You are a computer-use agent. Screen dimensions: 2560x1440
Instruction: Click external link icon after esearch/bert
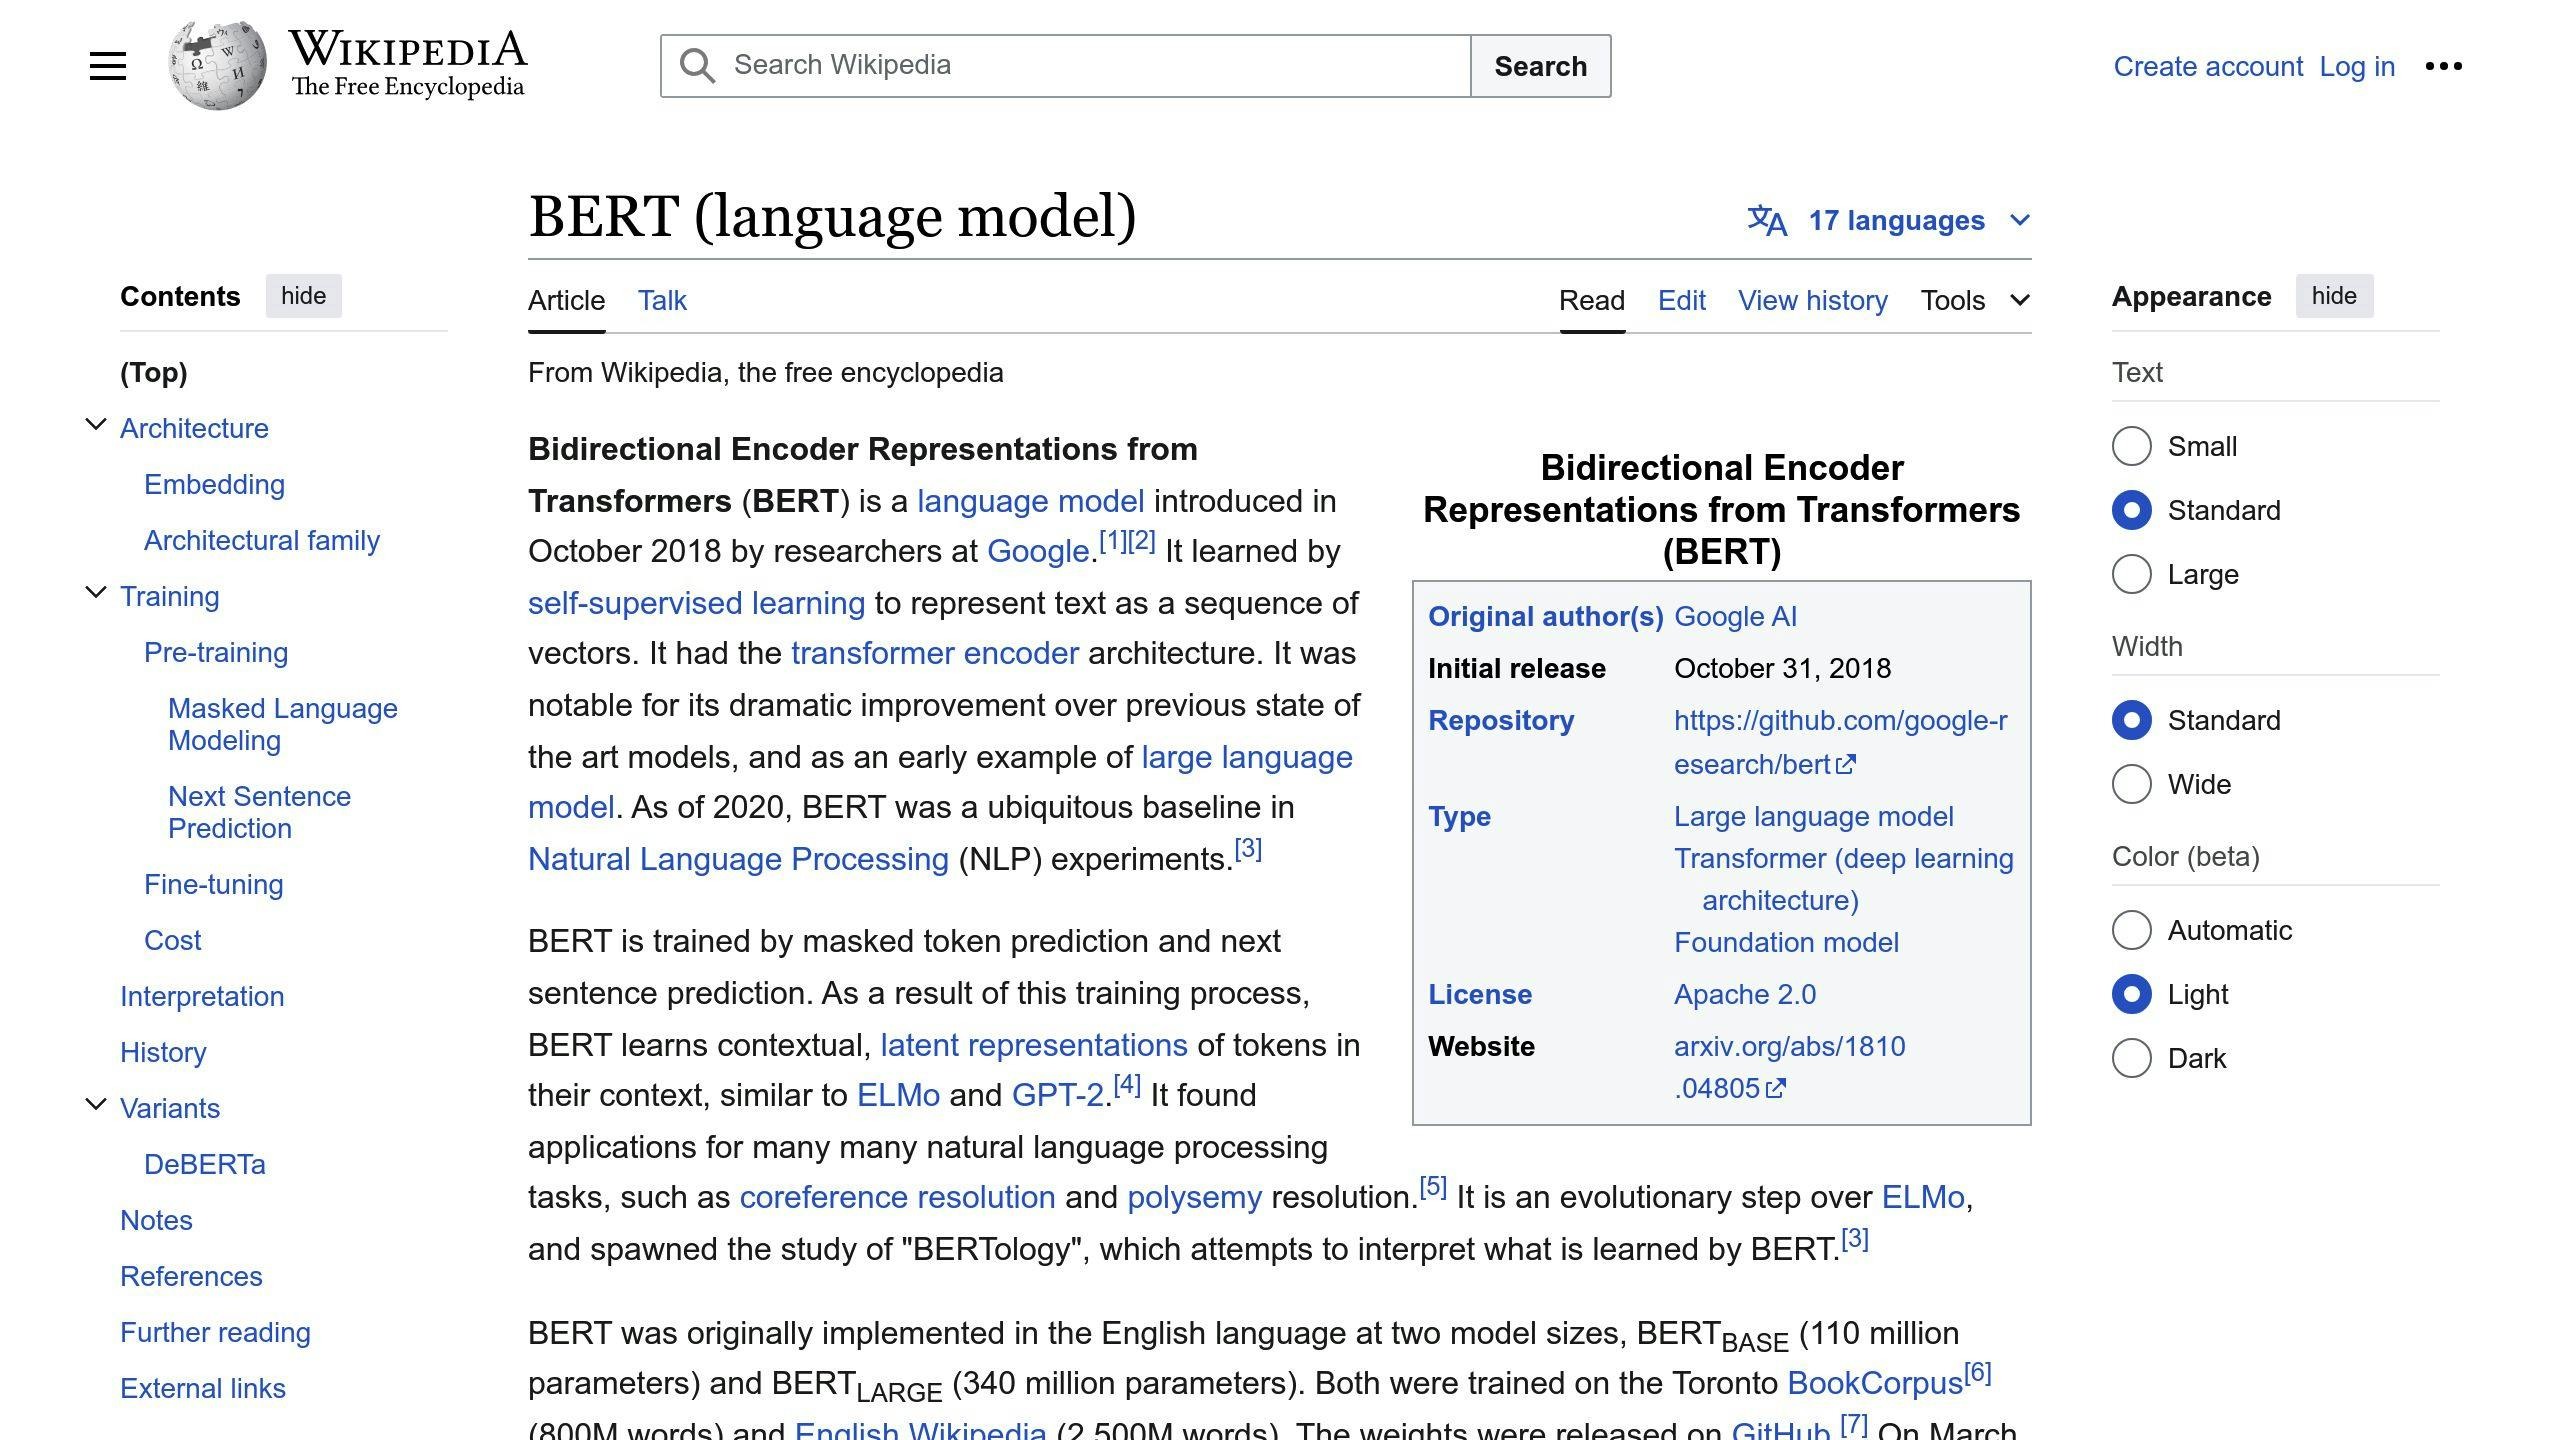coord(1847,765)
